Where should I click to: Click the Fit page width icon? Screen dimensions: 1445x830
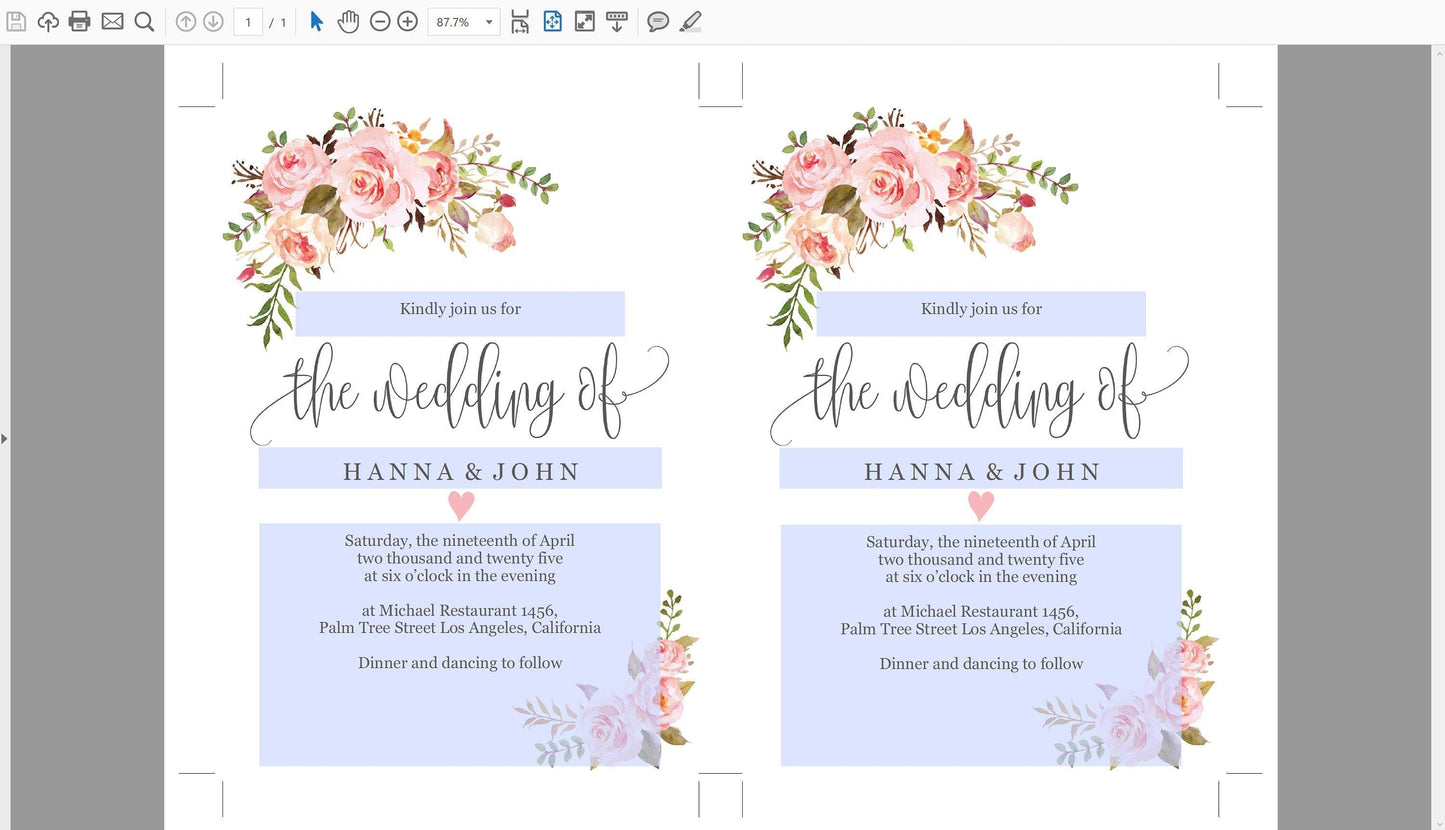coord(520,21)
